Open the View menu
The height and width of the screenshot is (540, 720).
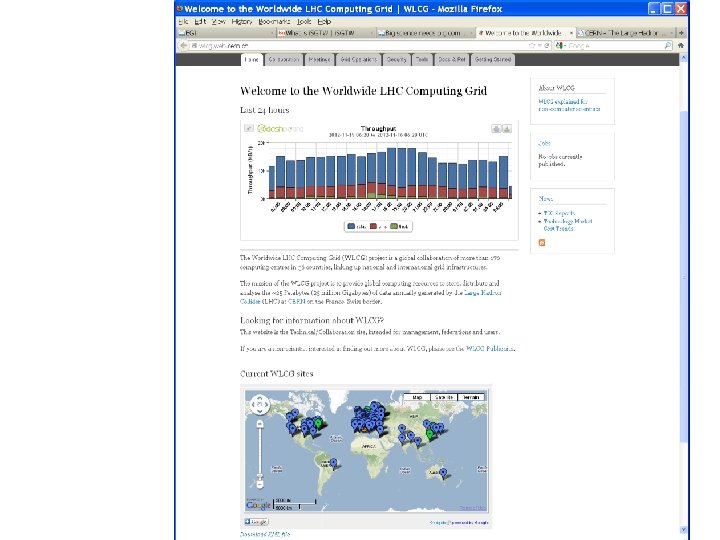219,22
